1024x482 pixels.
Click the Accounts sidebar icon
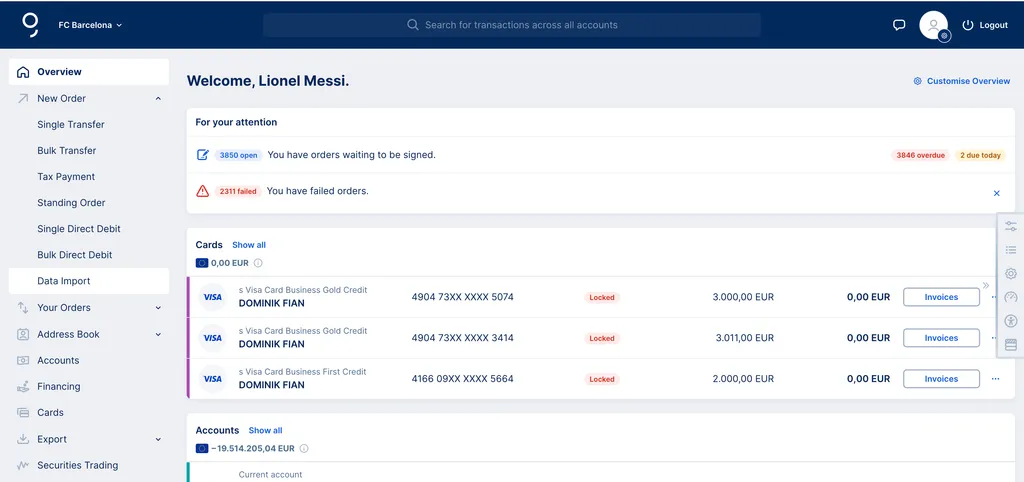coord(23,361)
